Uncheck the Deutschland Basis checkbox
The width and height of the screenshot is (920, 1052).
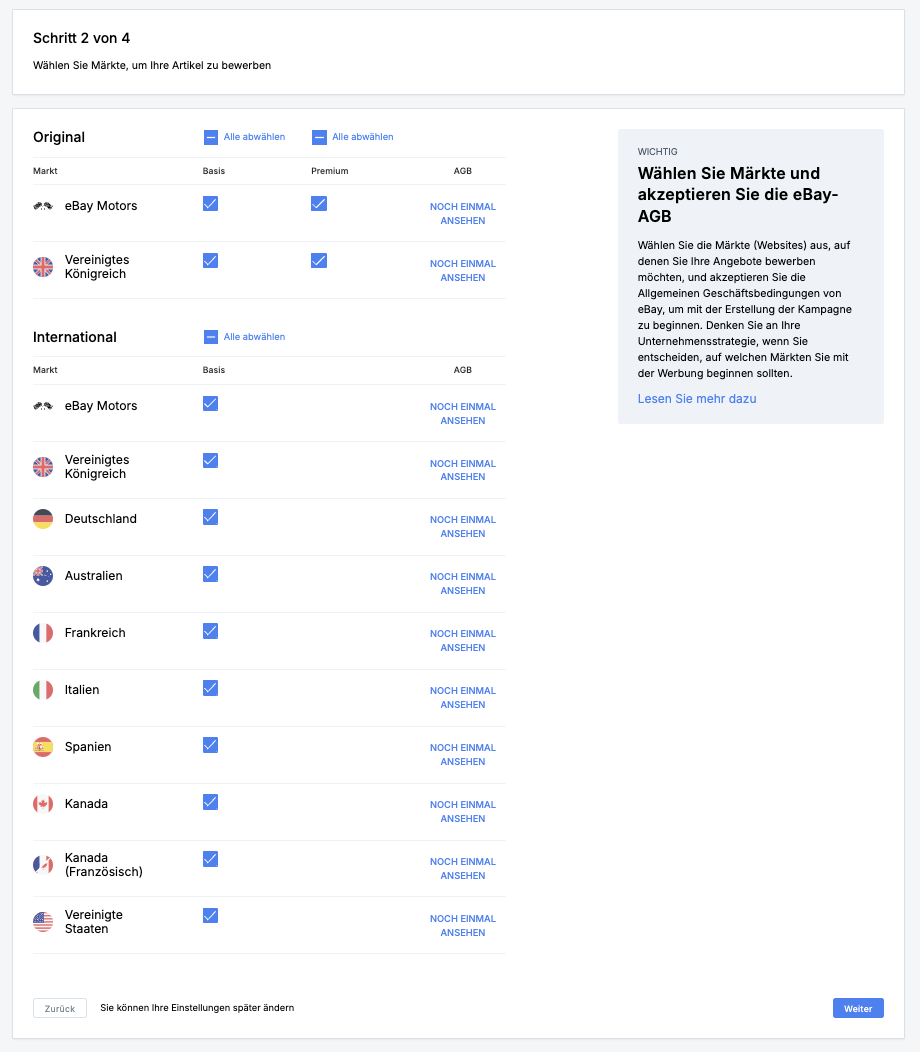(x=211, y=517)
